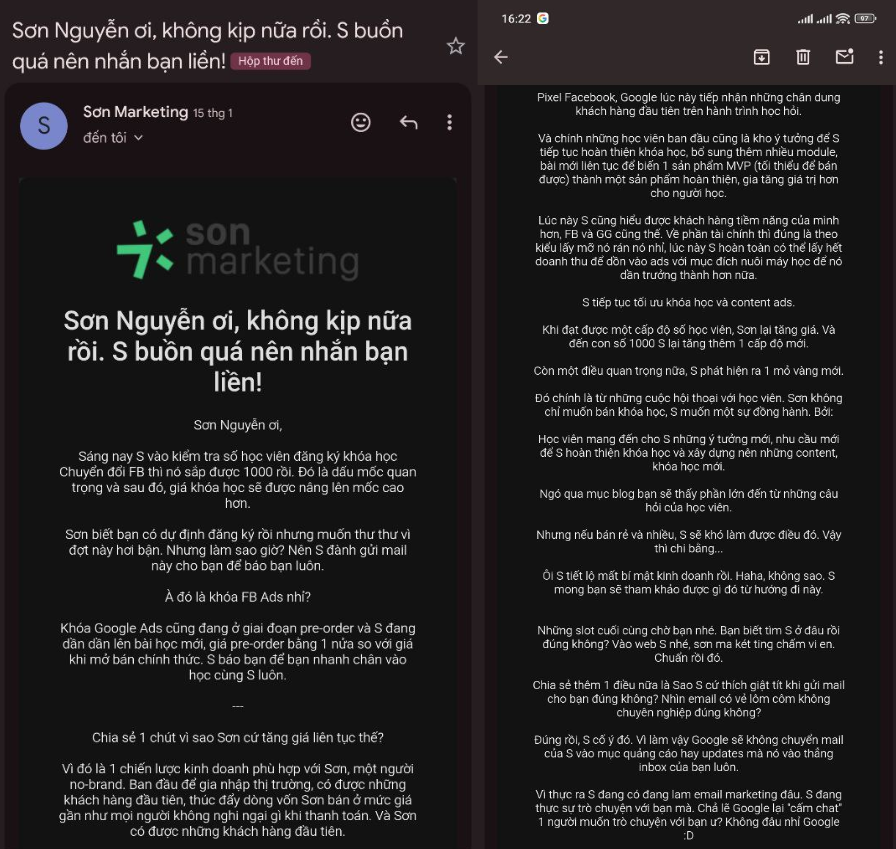Expand recipient details next to 'đến tôi'
This screenshot has height=849, width=896.
(138, 138)
